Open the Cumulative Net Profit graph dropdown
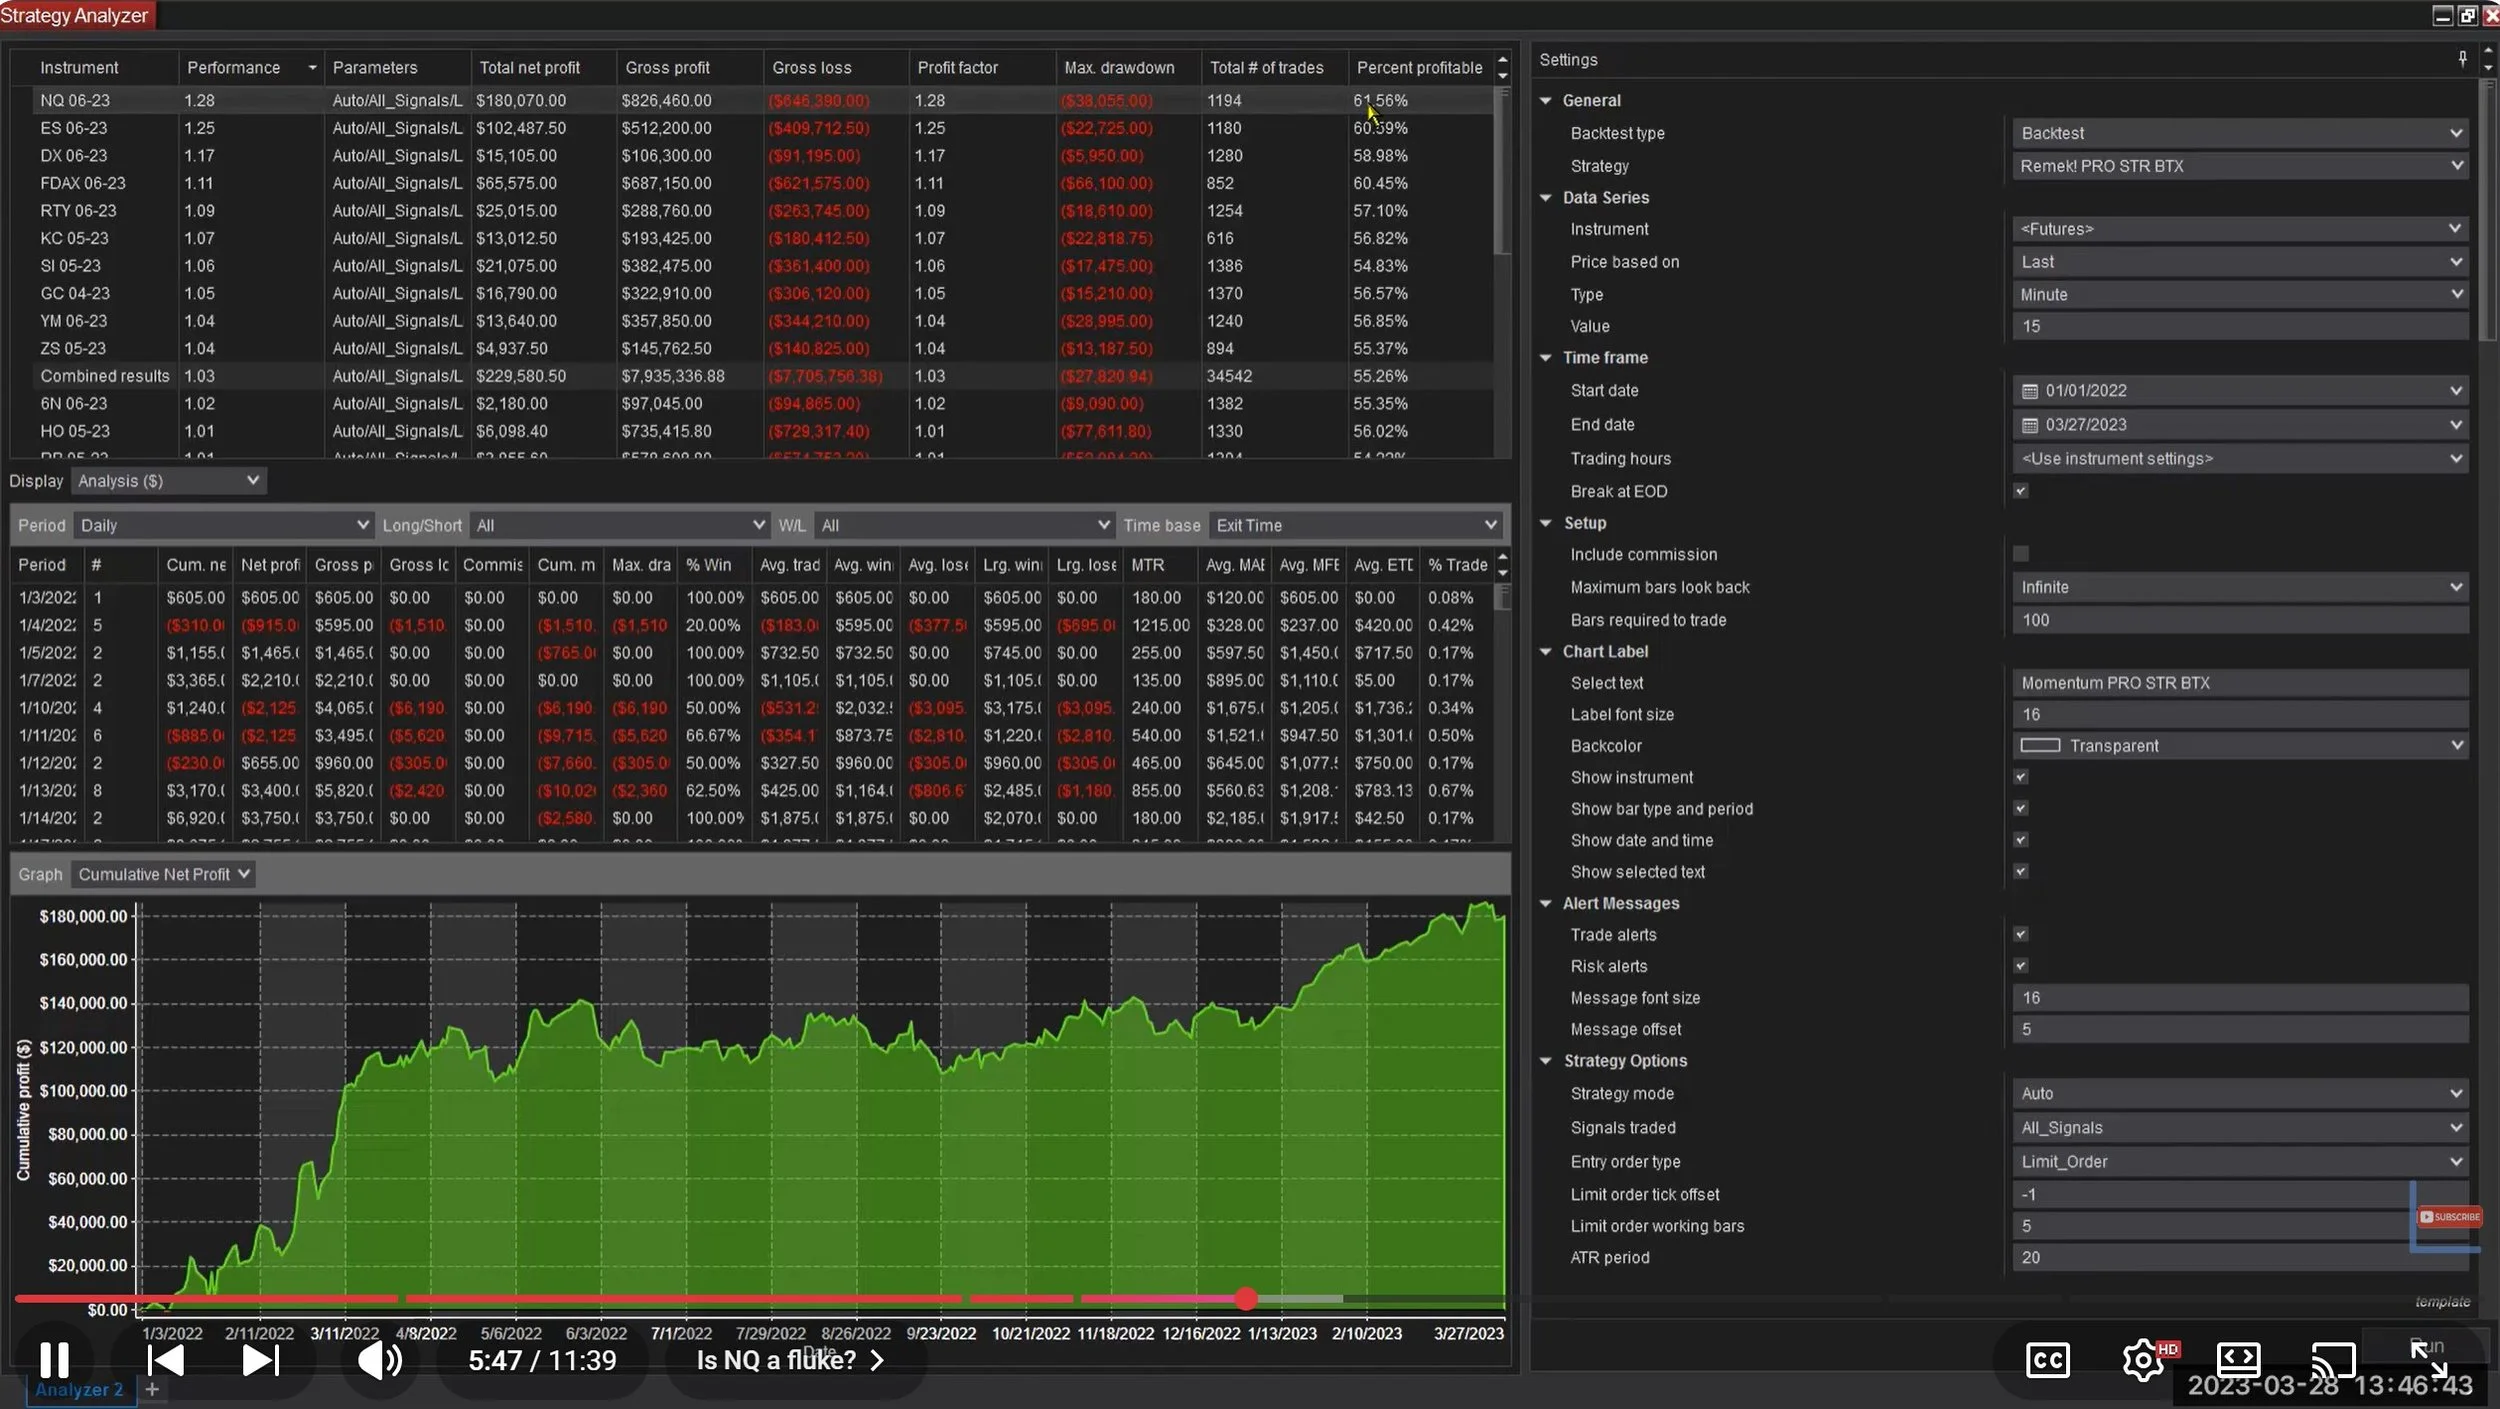 tap(162, 873)
